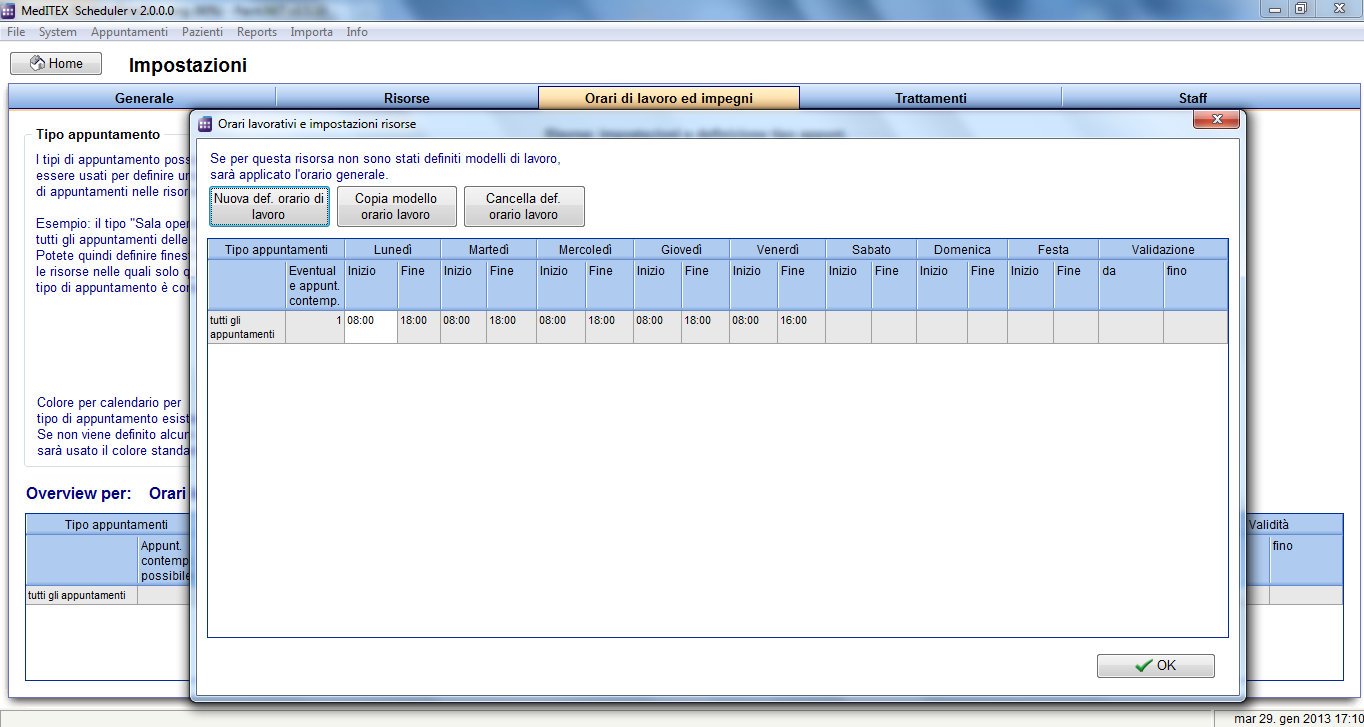Click Copia modello orario lavoro button

[x=396, y=207]
